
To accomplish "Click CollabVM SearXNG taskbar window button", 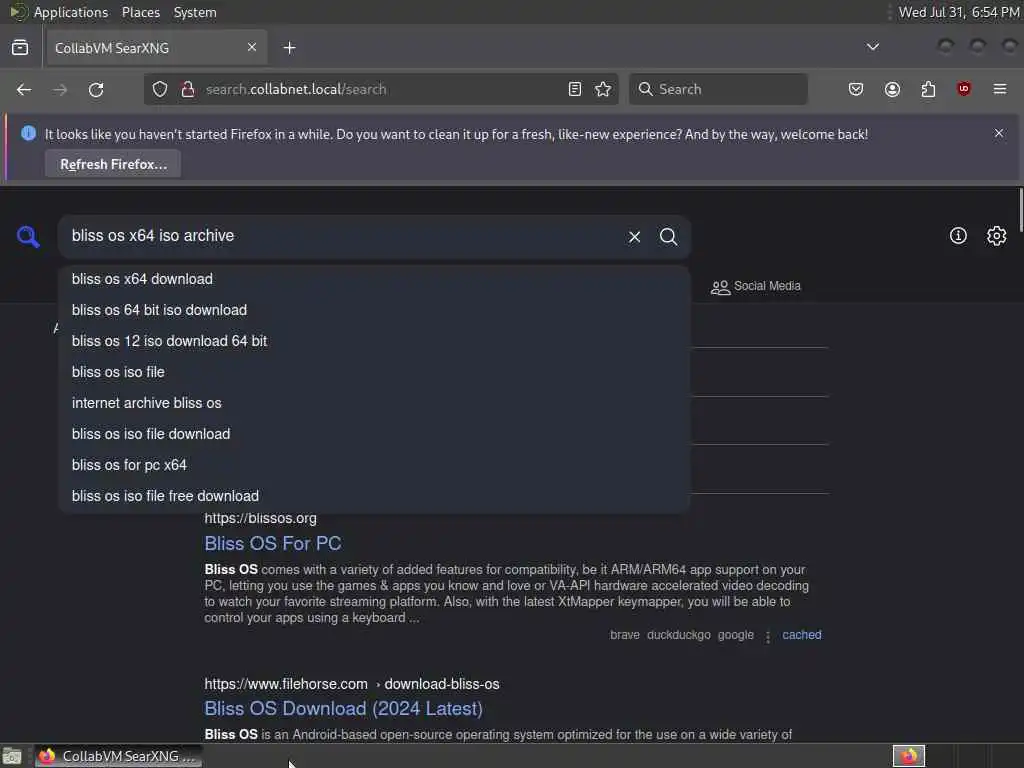I will click(119, 756).
